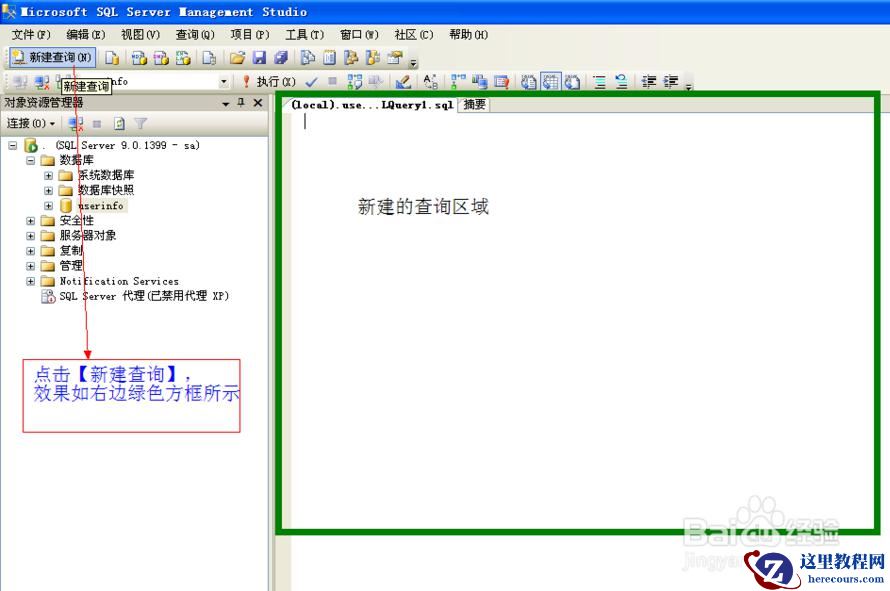Refresh the Object Explorer tree
The image size is (890, 591).
(x=119, y=124)
